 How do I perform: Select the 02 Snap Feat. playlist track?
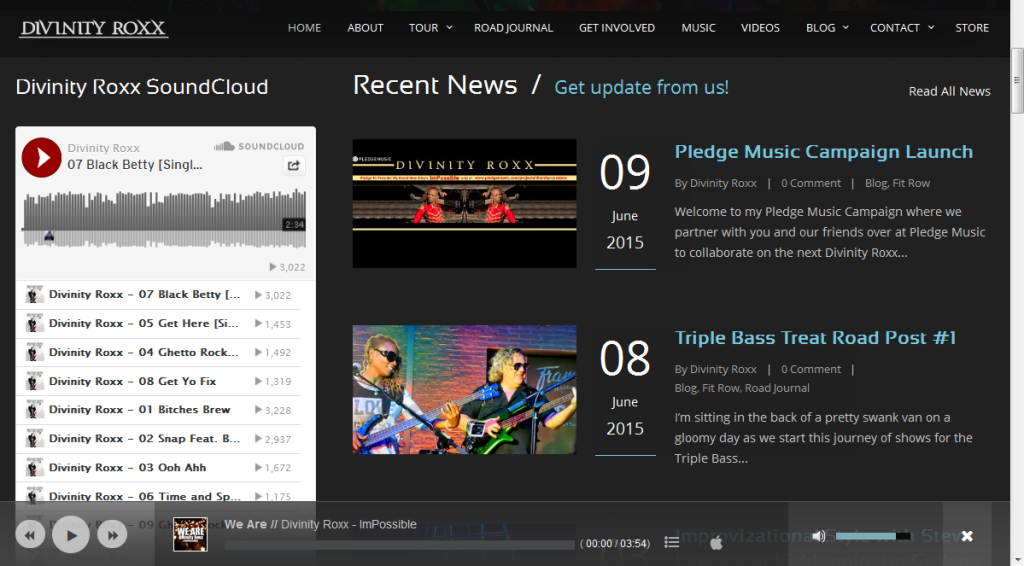(x=158, y=439)
